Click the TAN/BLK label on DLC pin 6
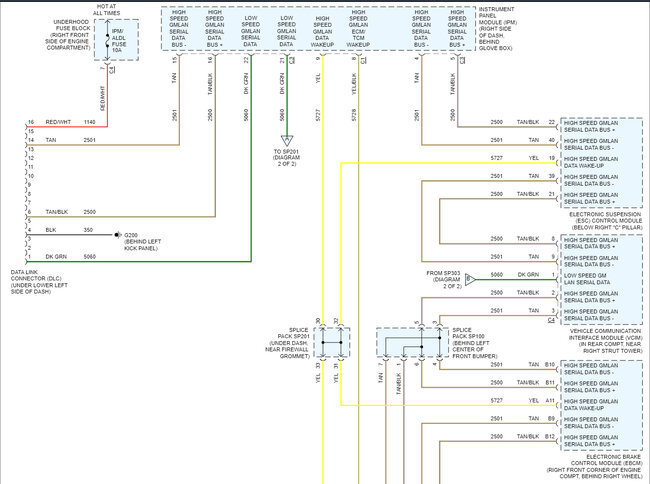The height and width of the screenshot is (484, 650). pyautogui.click(x=56, y=212)
